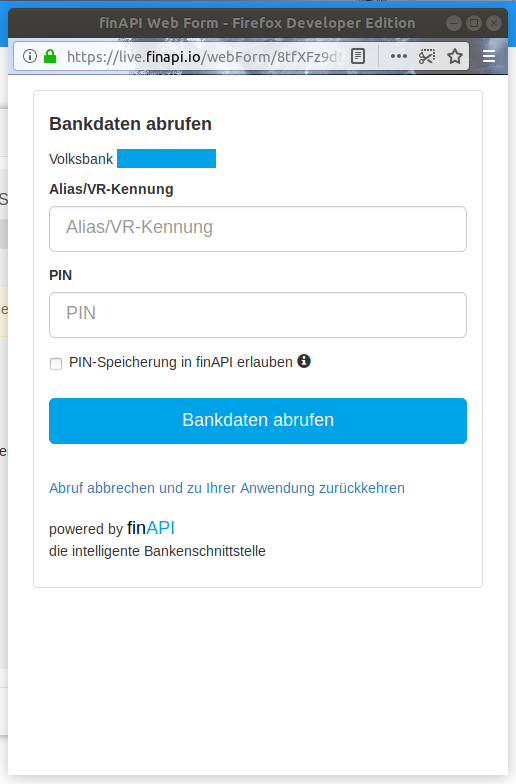Open the Firefox hamburger menu

[x=489, y=56]
